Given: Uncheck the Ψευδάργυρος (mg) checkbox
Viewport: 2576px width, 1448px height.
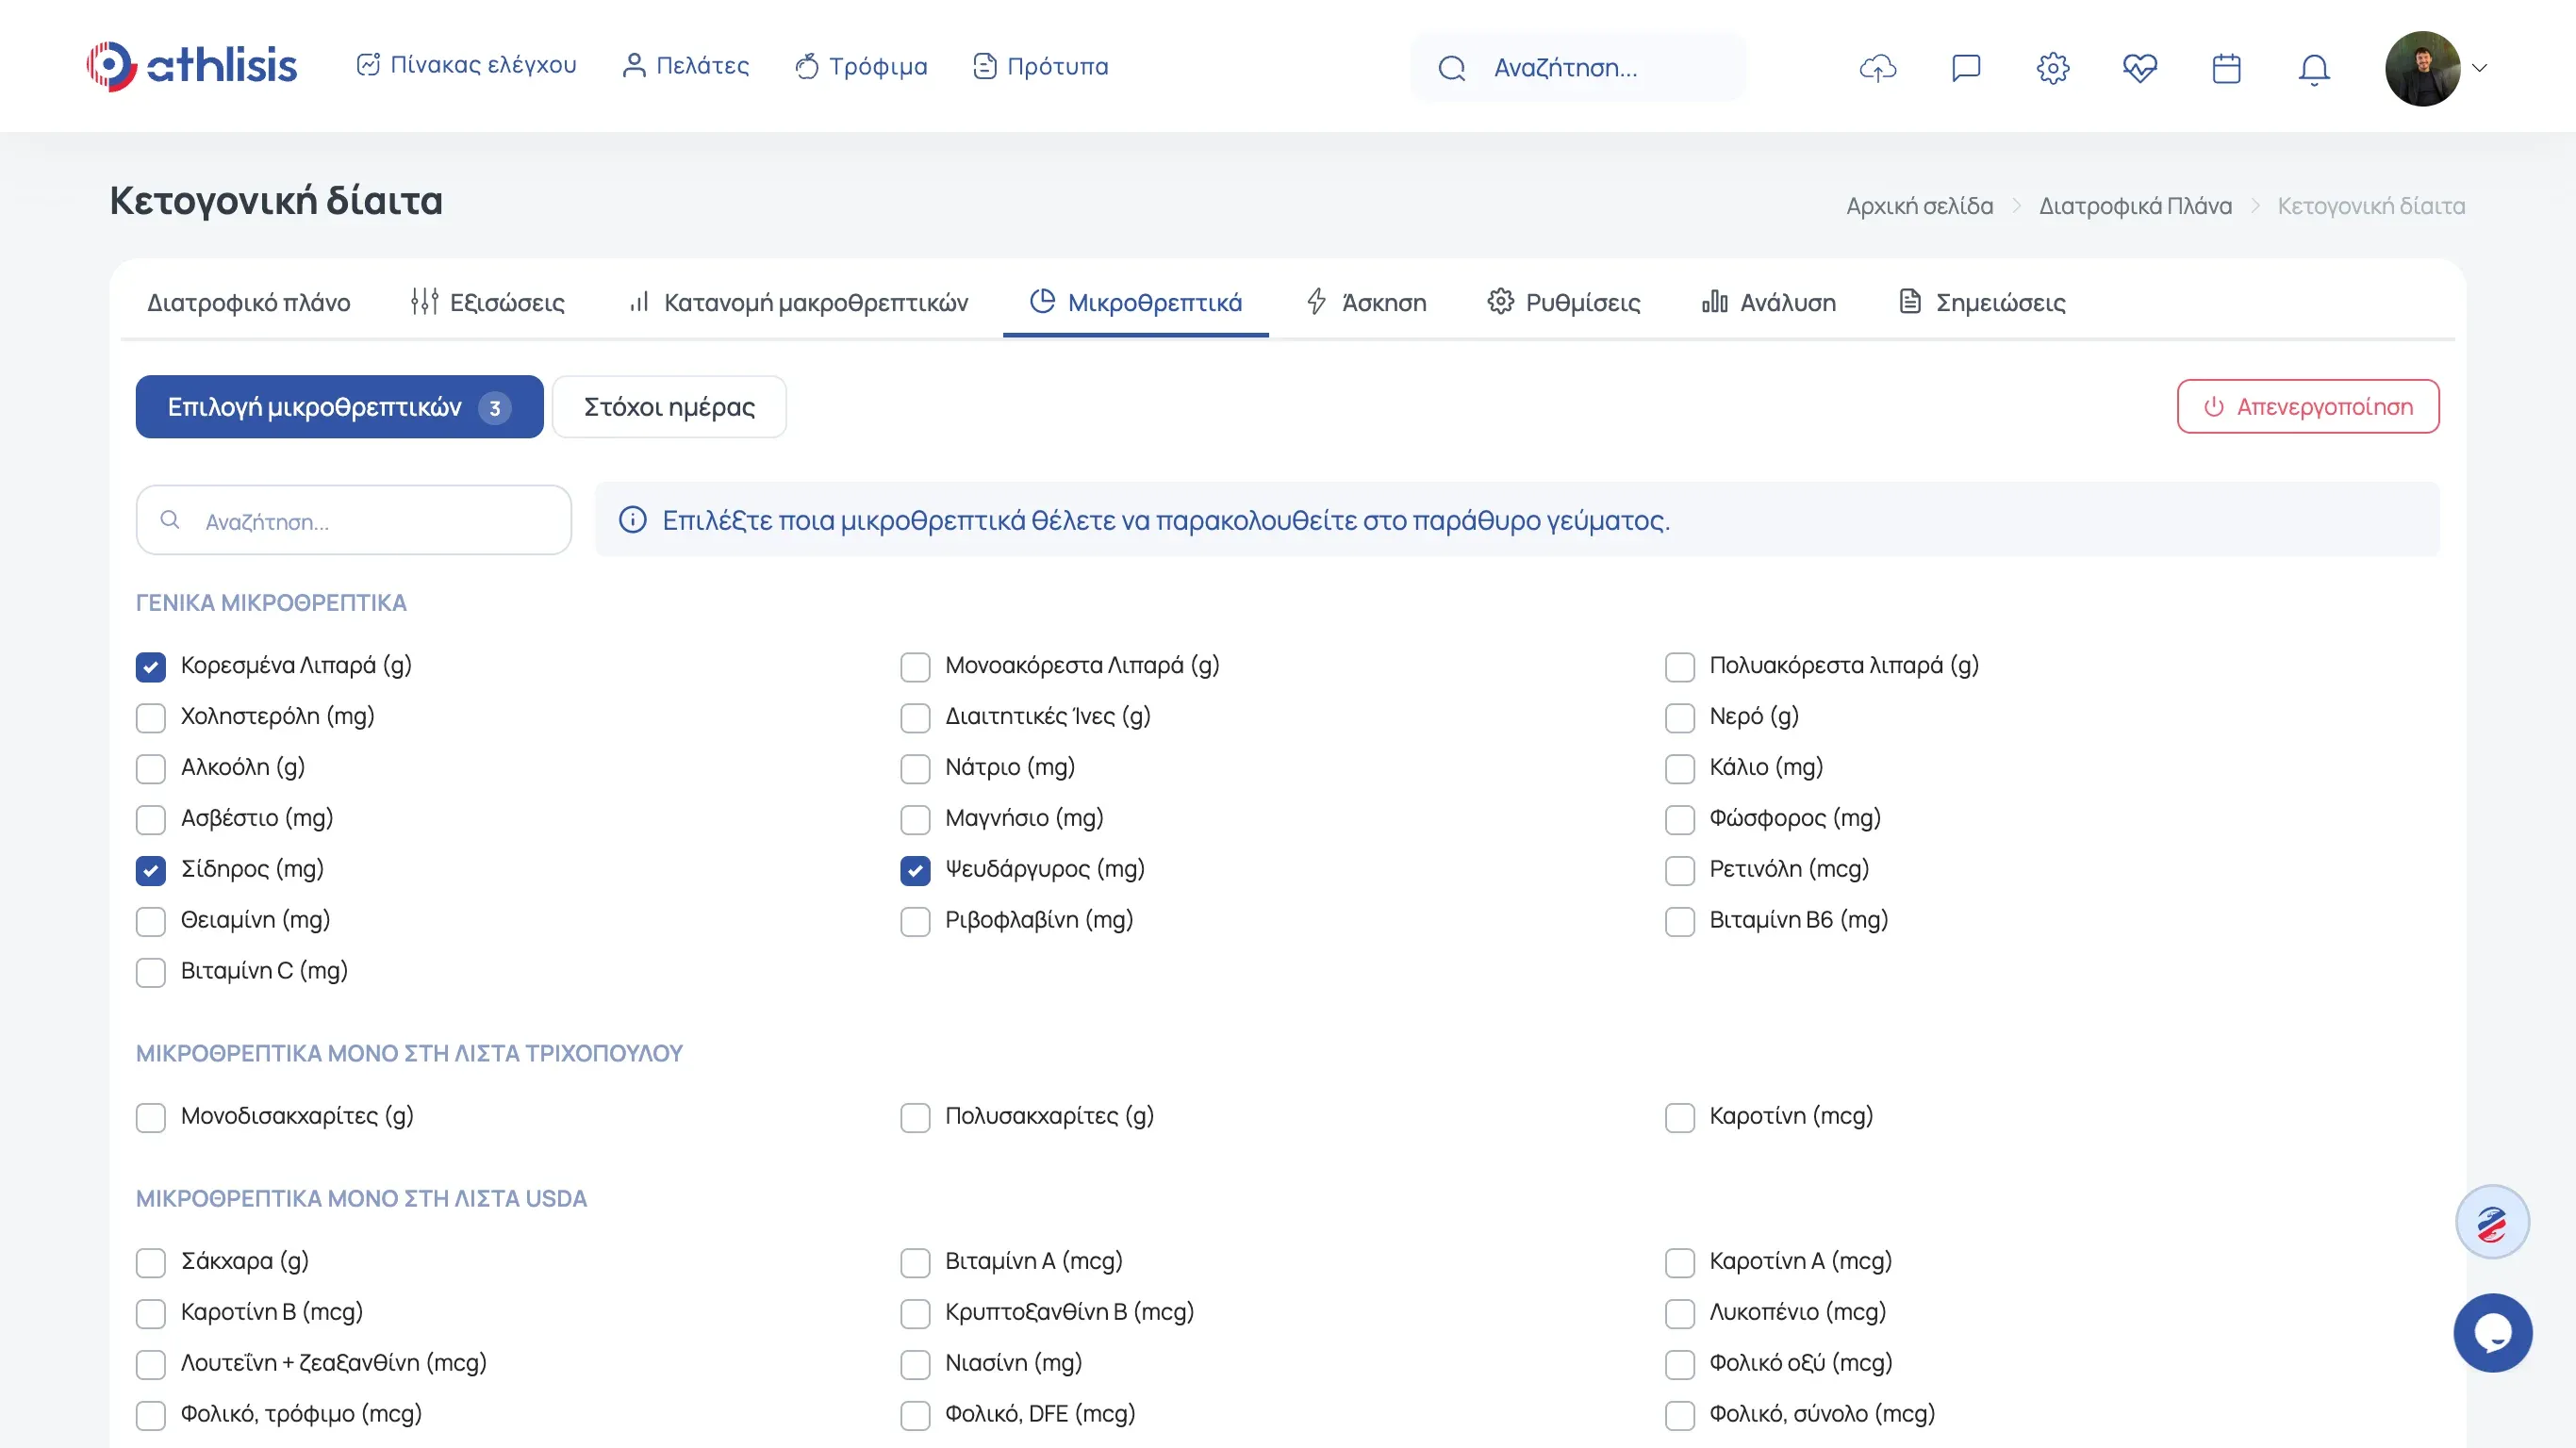Looking at the screenshot, I should [915, 870].
